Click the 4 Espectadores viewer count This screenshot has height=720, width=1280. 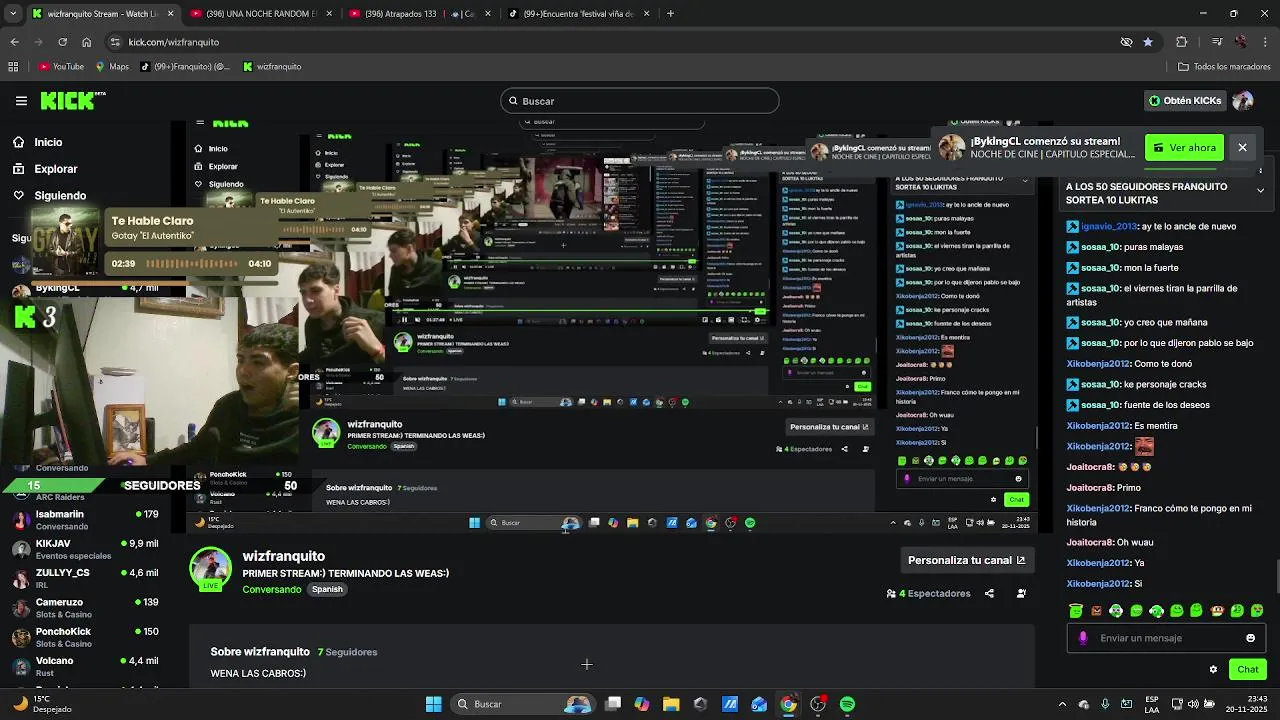[929, 593]
